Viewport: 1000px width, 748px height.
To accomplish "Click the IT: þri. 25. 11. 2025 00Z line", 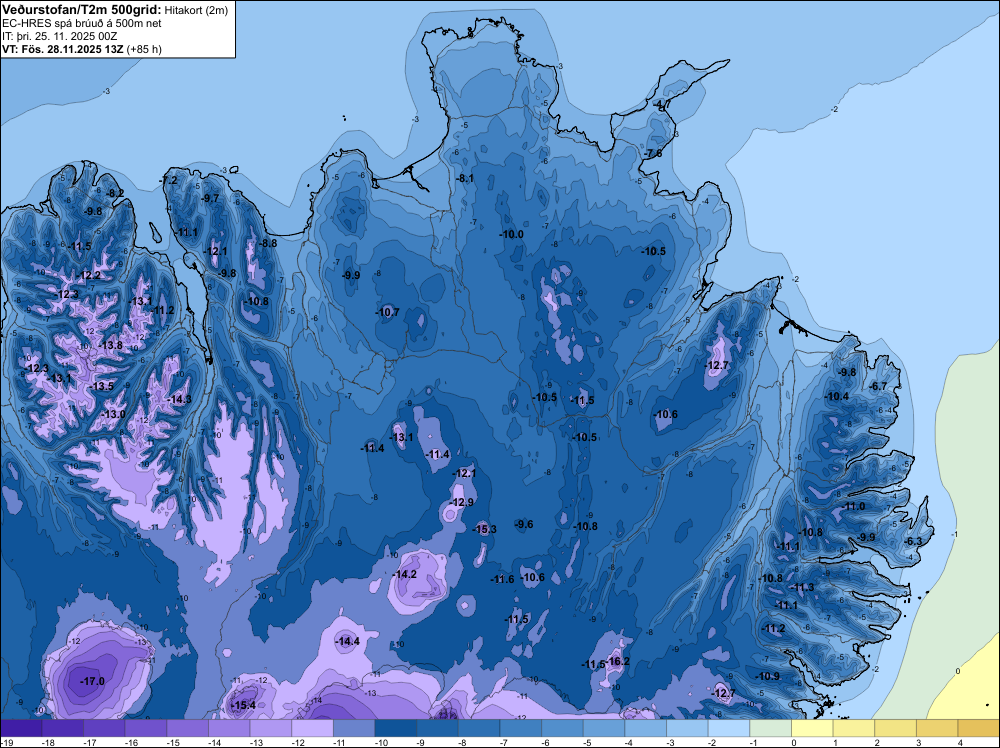I will click(59, 36).
